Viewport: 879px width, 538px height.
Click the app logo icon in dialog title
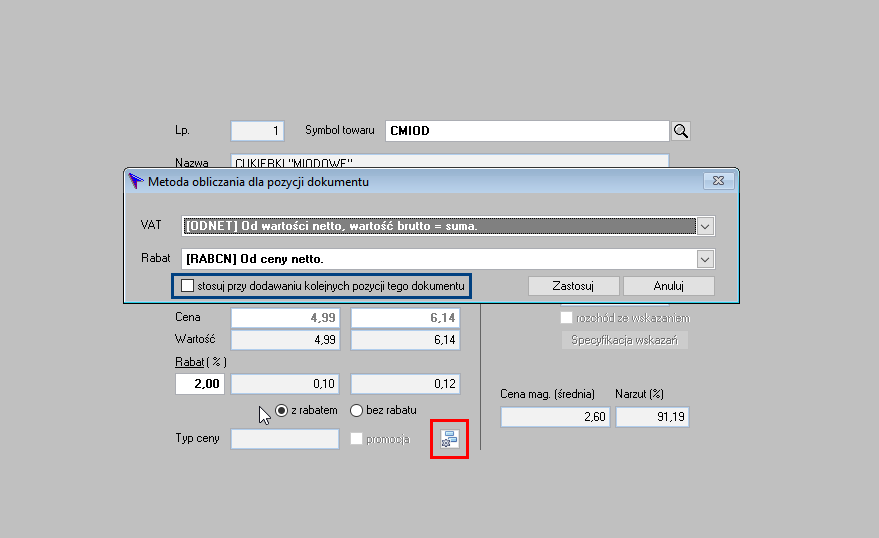point(136,181)
